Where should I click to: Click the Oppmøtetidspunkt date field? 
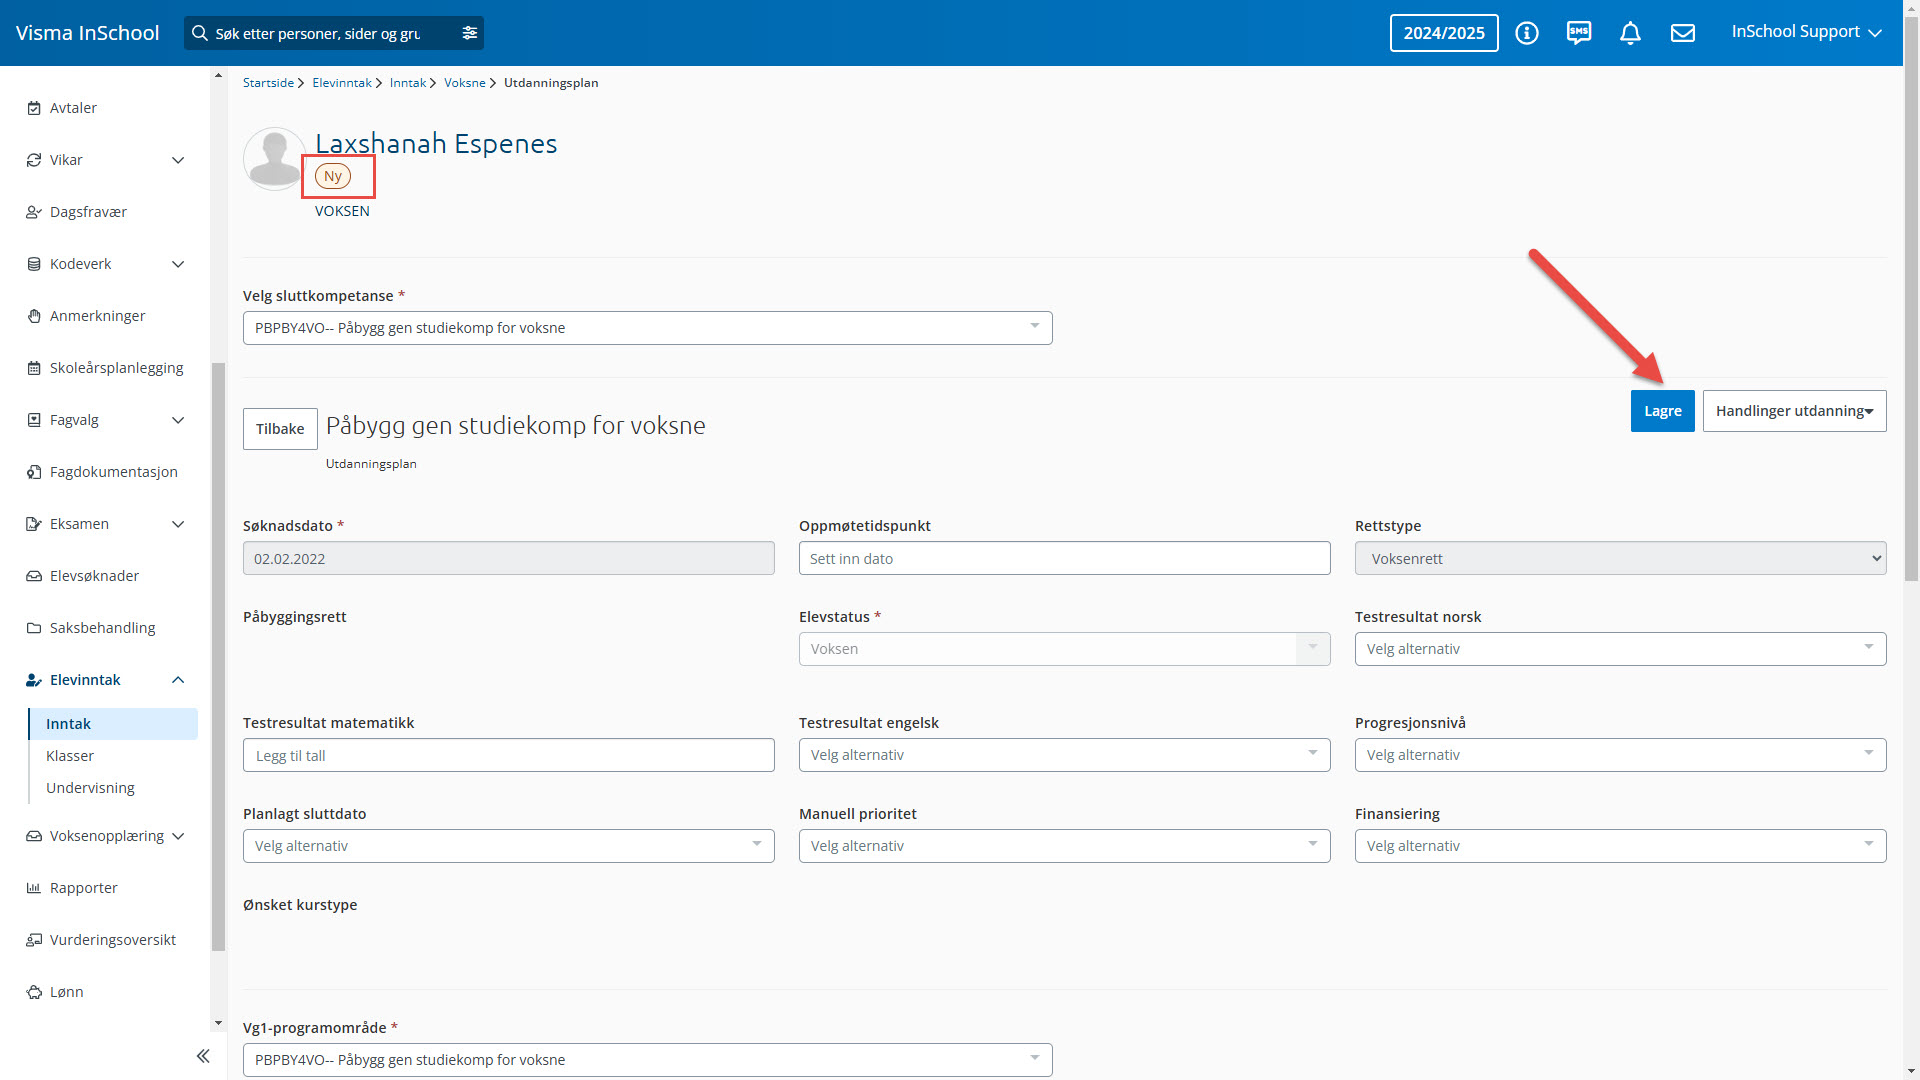pos(1064,559)
